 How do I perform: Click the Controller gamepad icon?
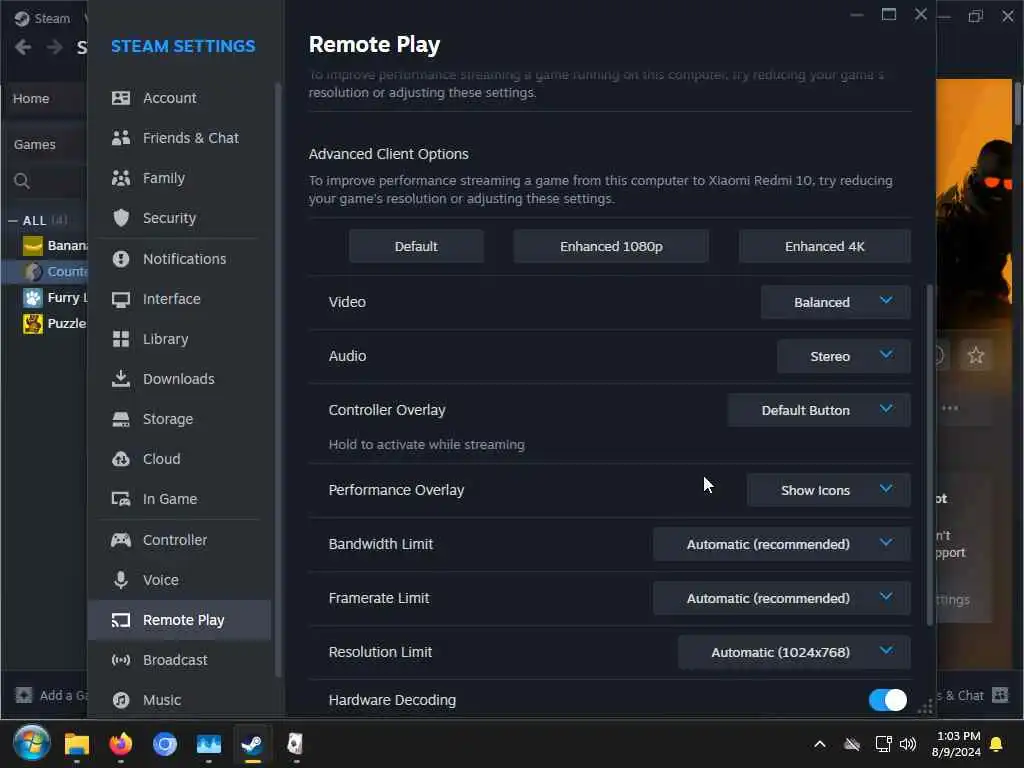(121, 540)
